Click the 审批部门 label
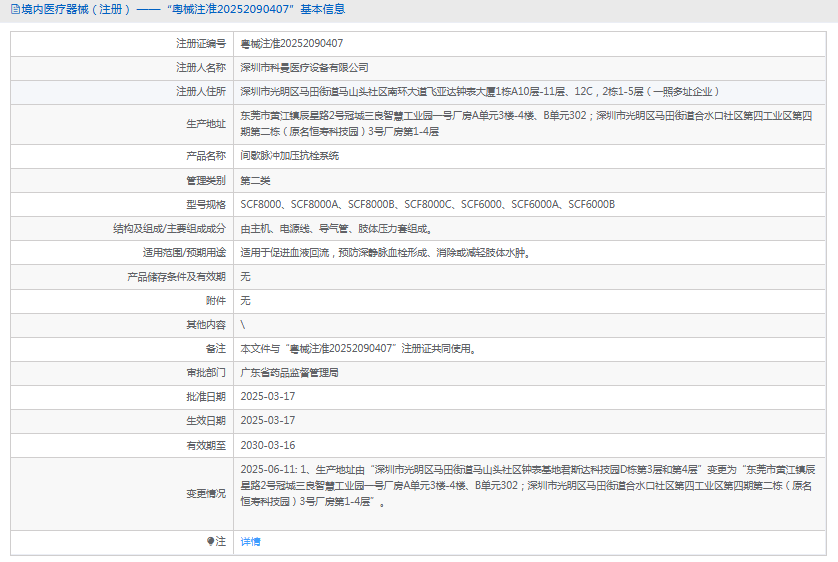This screenshot has height=562, width=838. click(x=206, y=373)
